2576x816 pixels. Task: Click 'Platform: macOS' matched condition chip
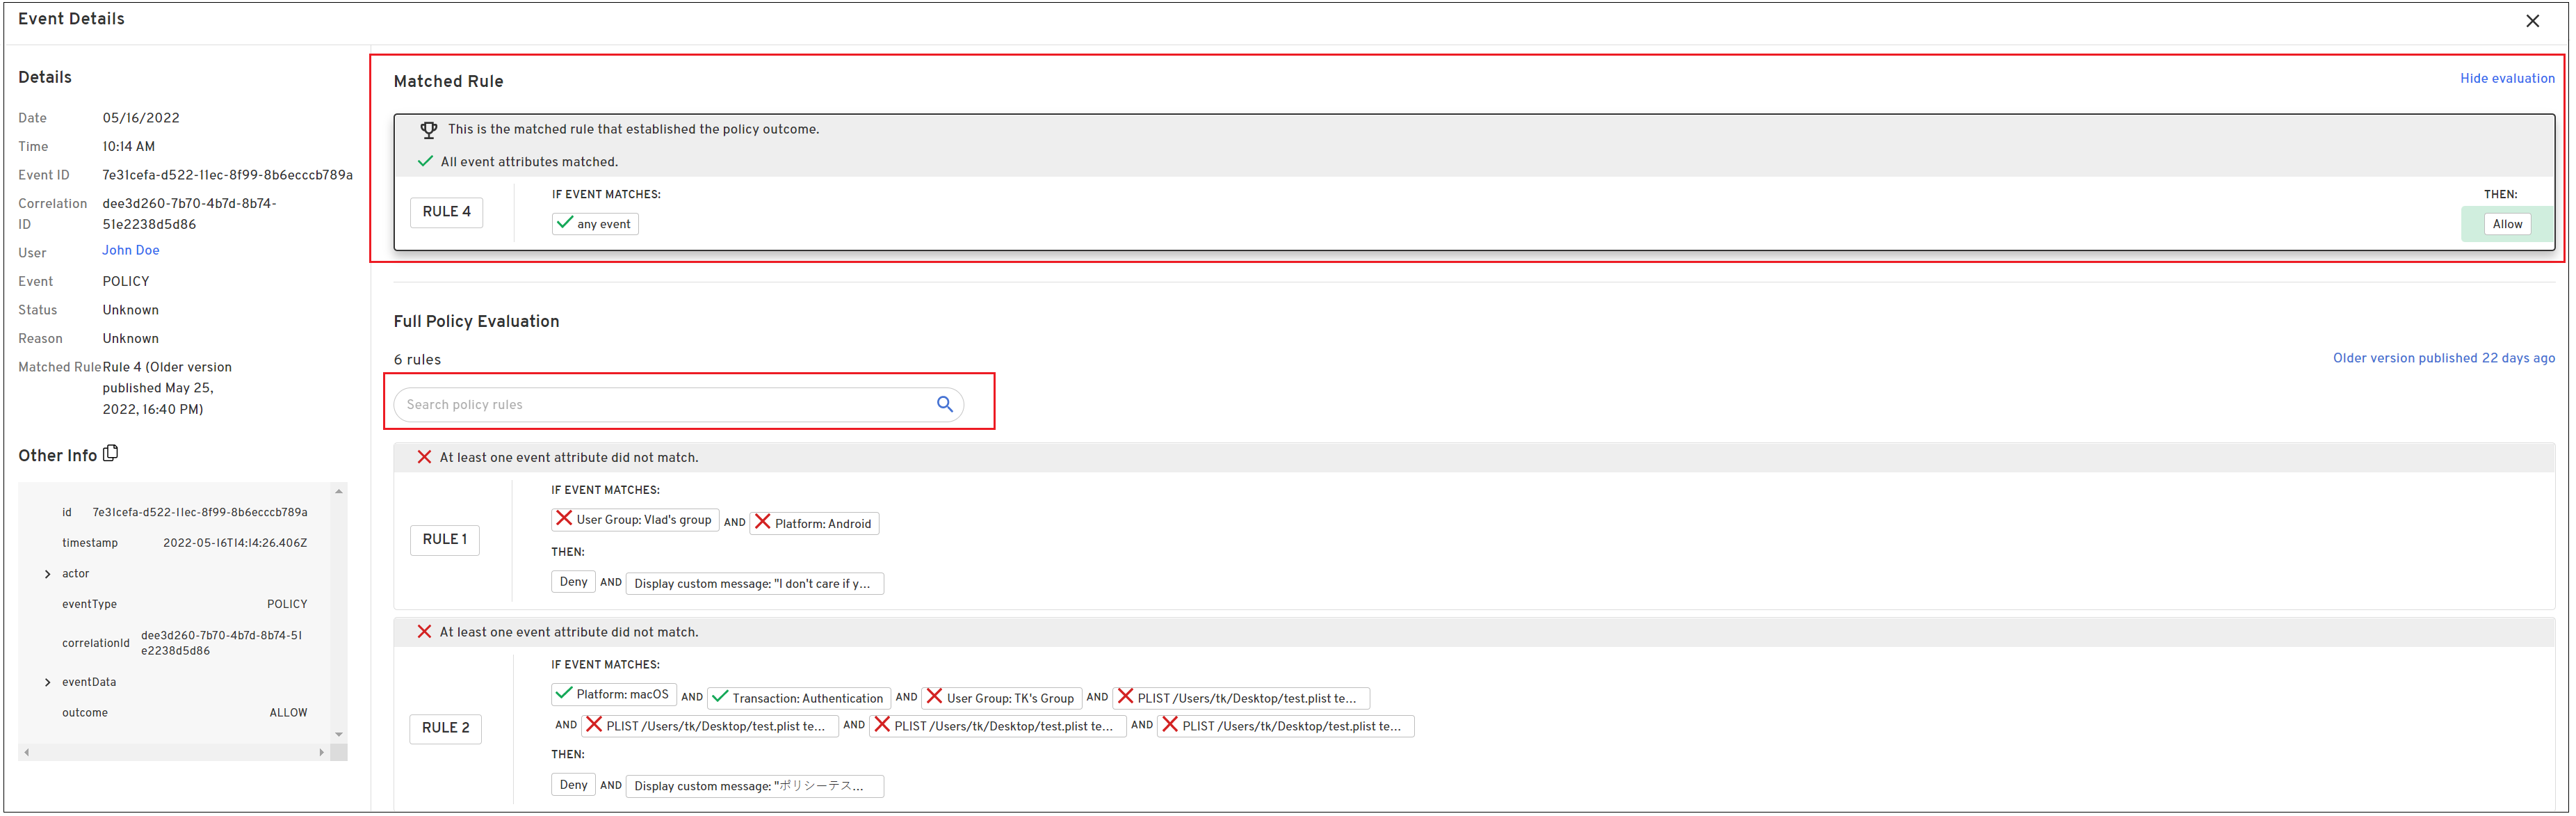pos(613,694)
